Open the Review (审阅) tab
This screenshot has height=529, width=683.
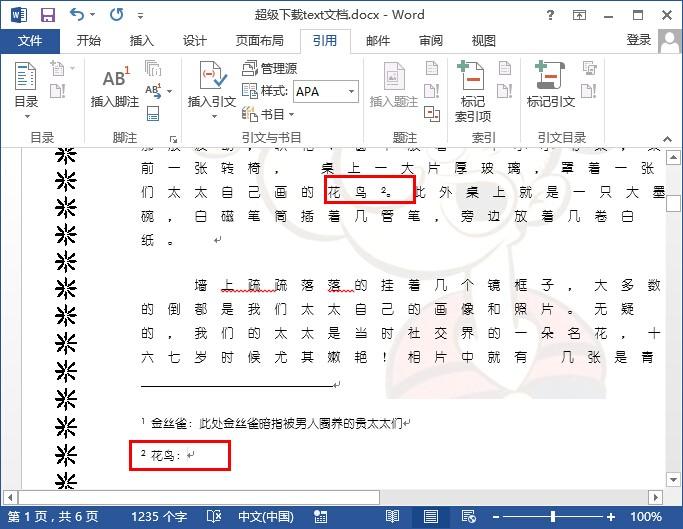click(x=431, y=40)
